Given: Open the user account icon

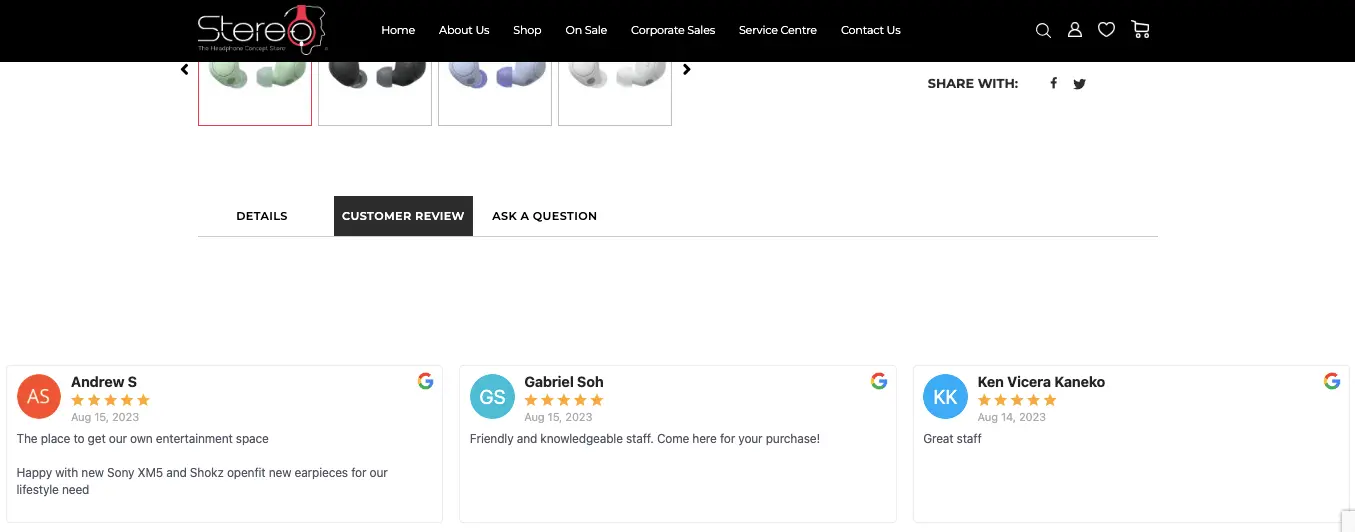Looking at the screenshot, I should 1075,30.
